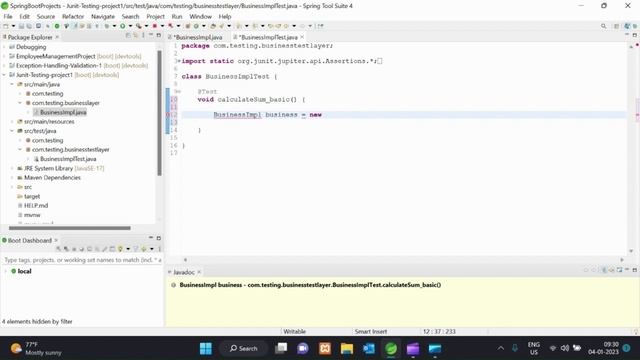Viewport: 640px width, 360px height.
Task: Open the Source menu
Action: pyautogui.click(x=46, y=16)
